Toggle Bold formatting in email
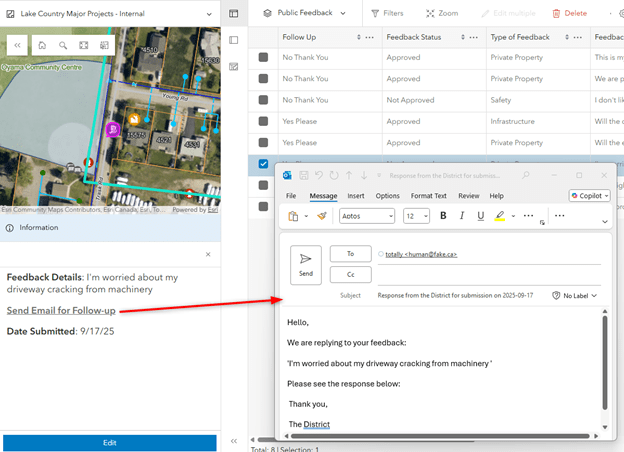 pos(443,216)
